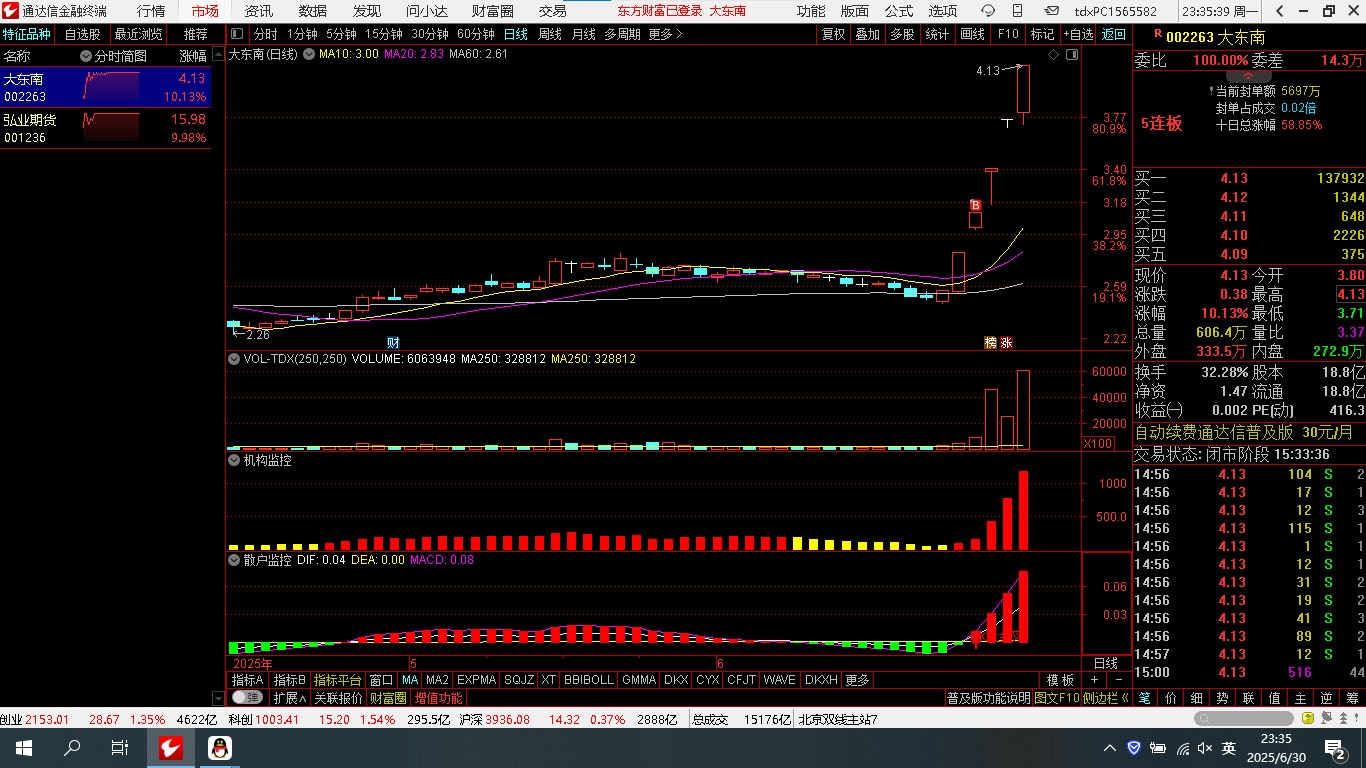1366x768 pixels.
Task: Open Task View on the taskbar
Action: pyautogui.click(x=119, y=748)
